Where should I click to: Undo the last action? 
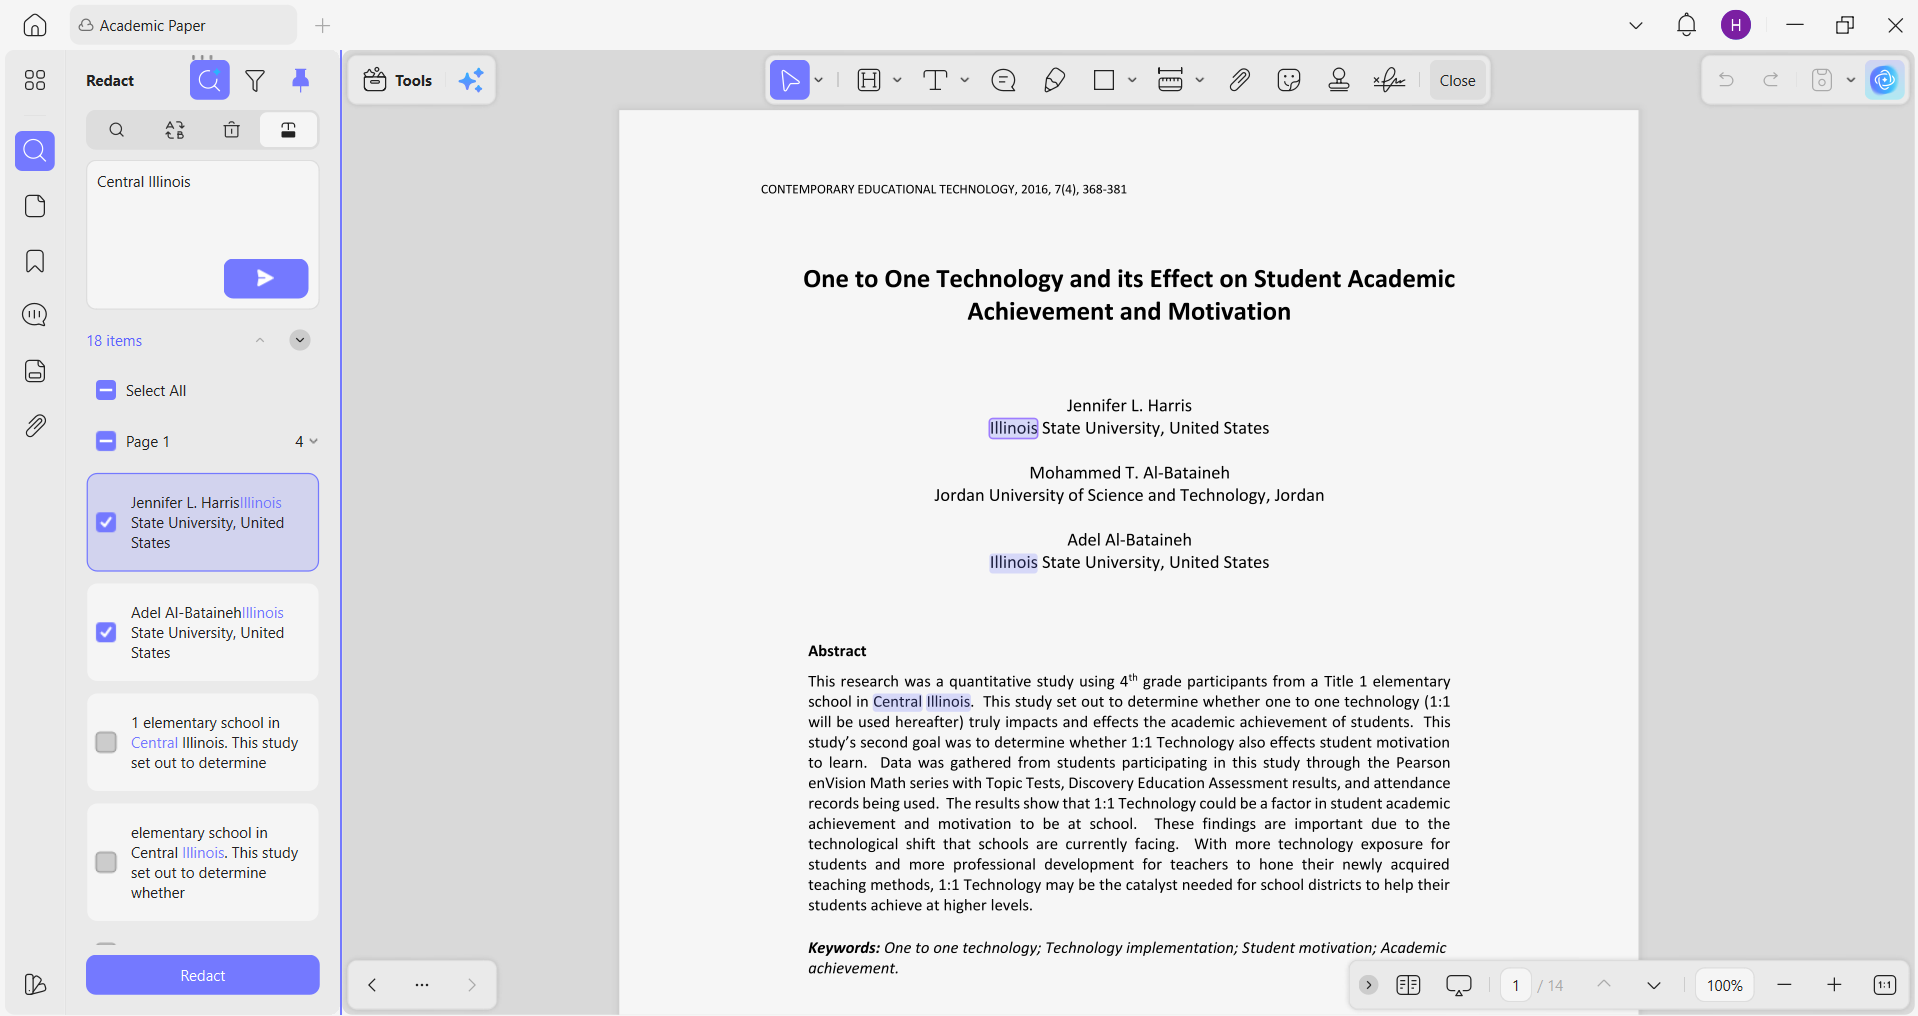coord(1726,80)
